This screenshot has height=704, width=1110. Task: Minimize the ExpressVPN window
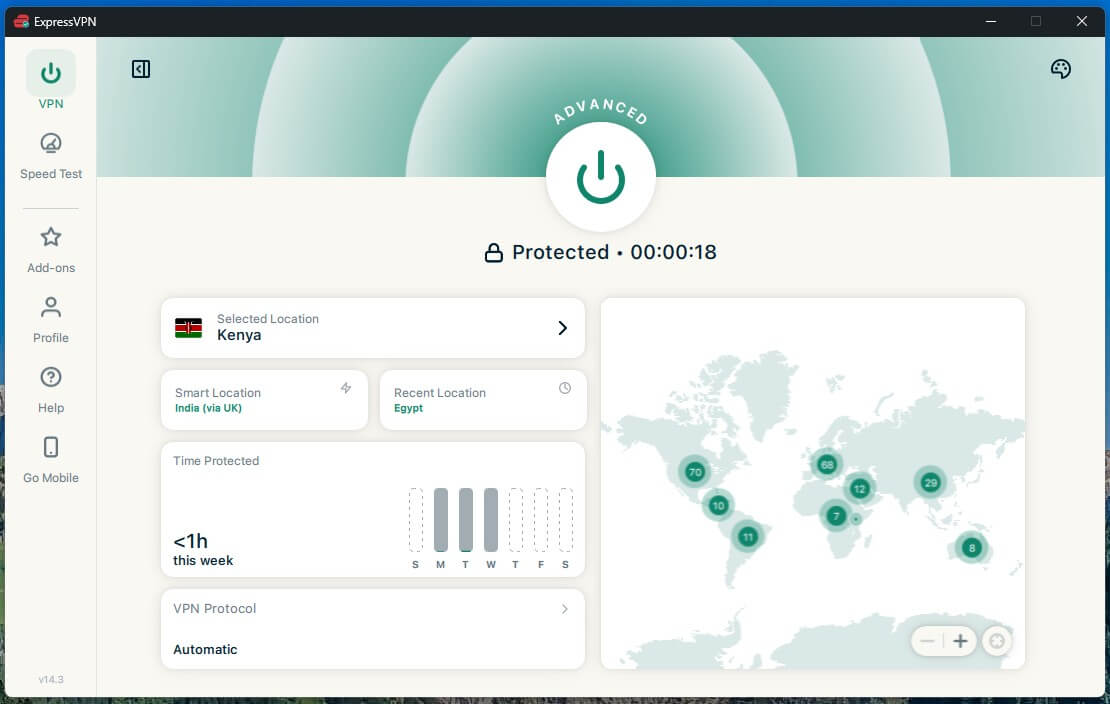[991, 21]
